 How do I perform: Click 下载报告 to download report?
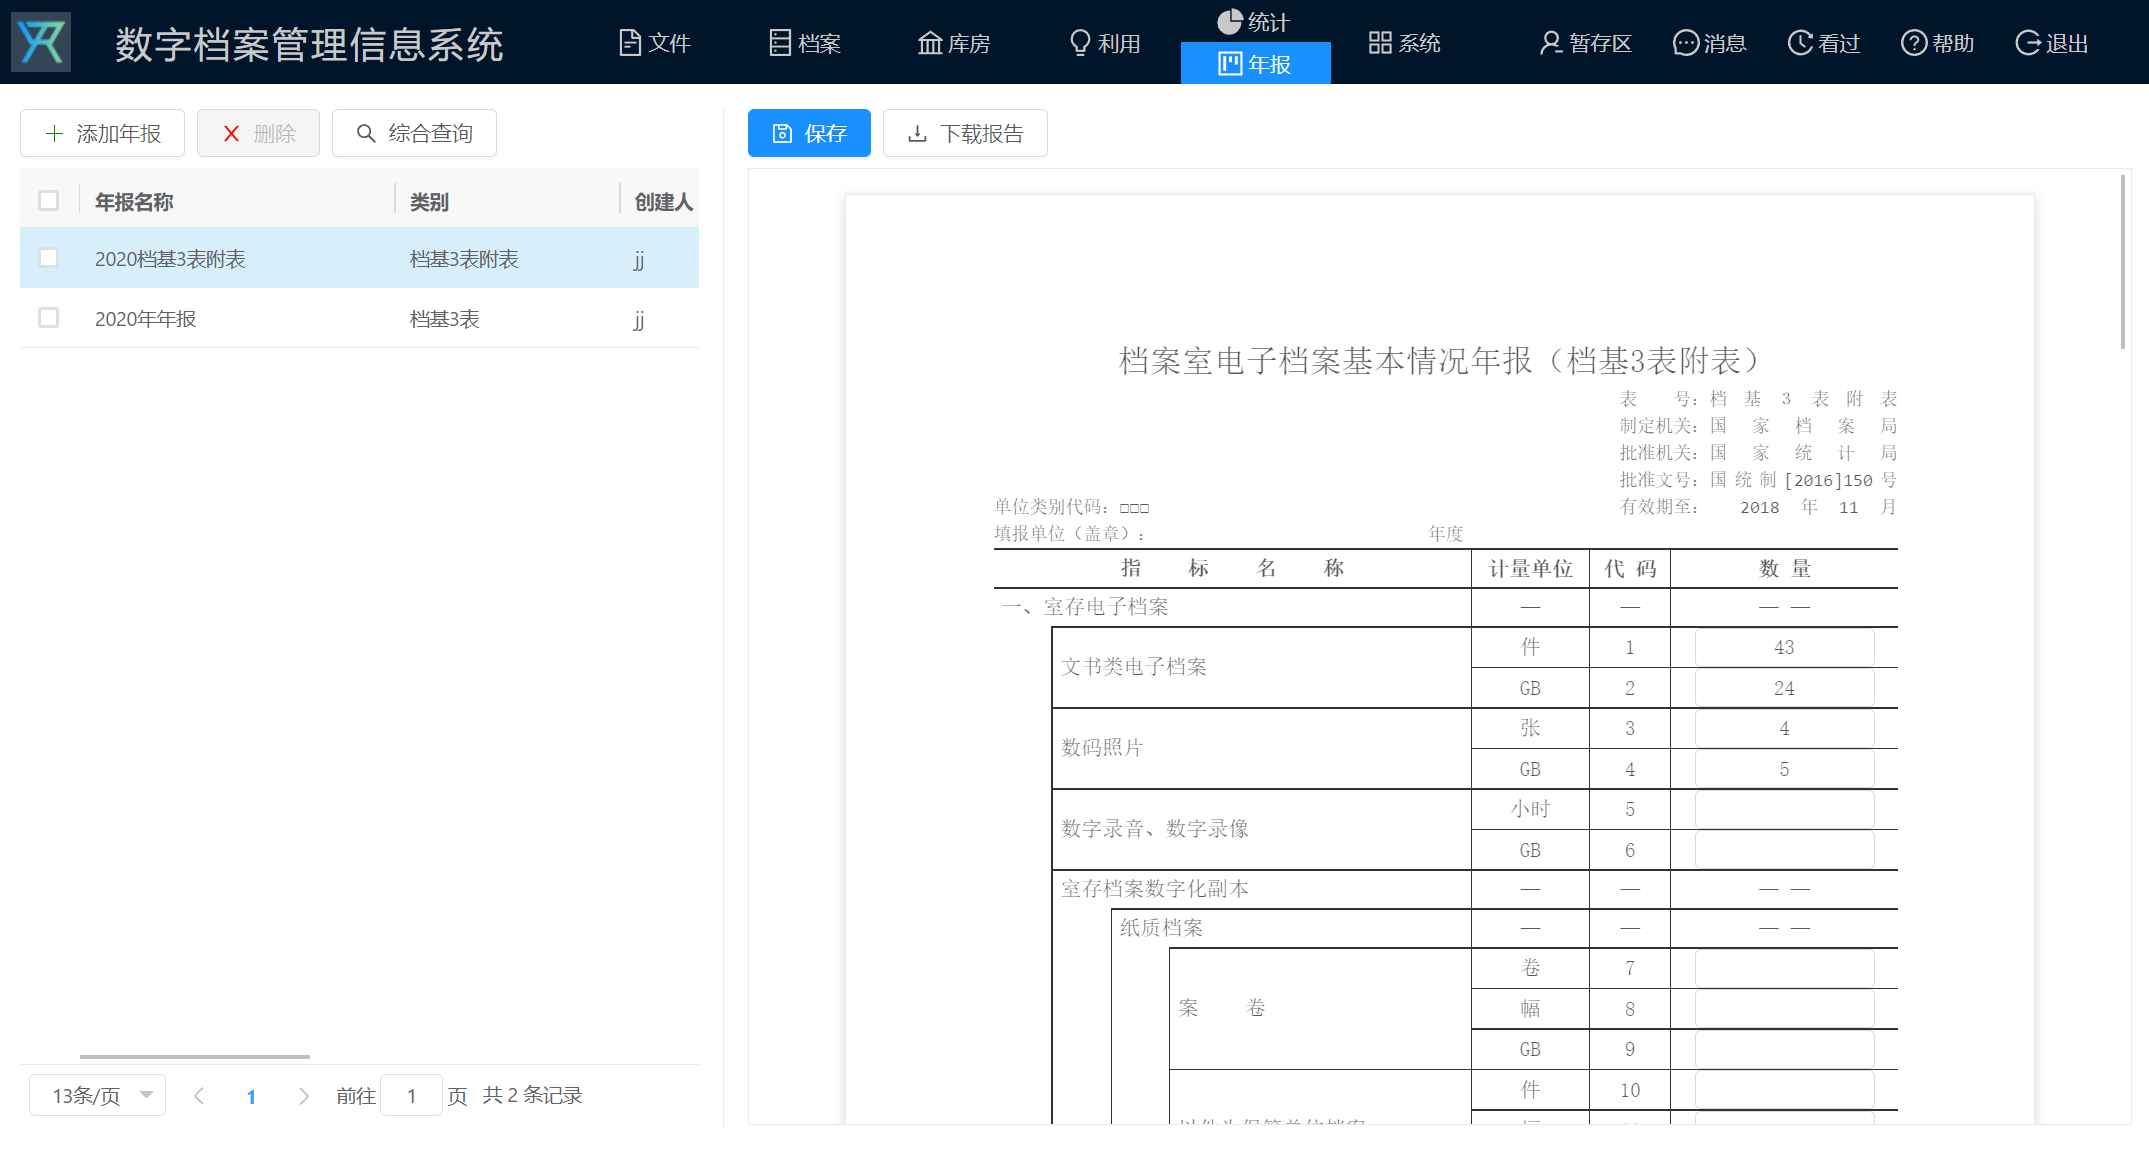pos(965,133)
